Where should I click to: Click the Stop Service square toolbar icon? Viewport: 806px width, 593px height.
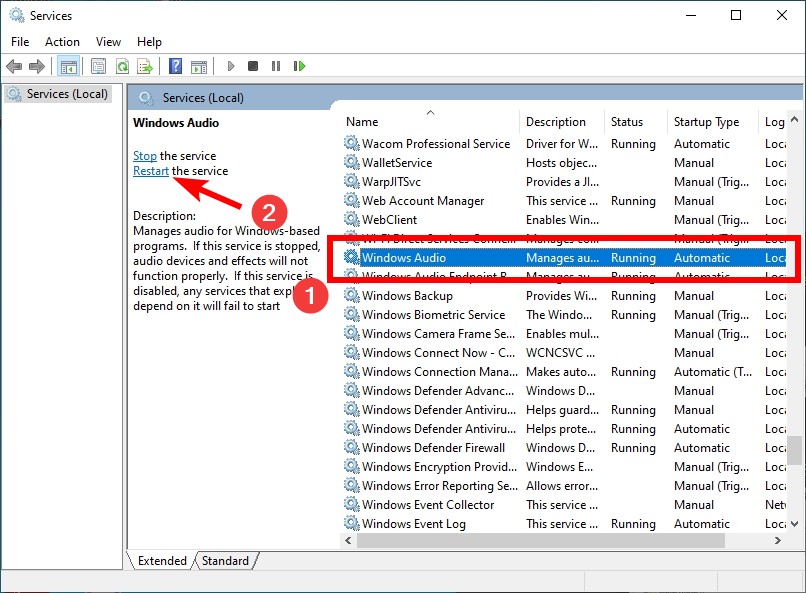point(252,66)
